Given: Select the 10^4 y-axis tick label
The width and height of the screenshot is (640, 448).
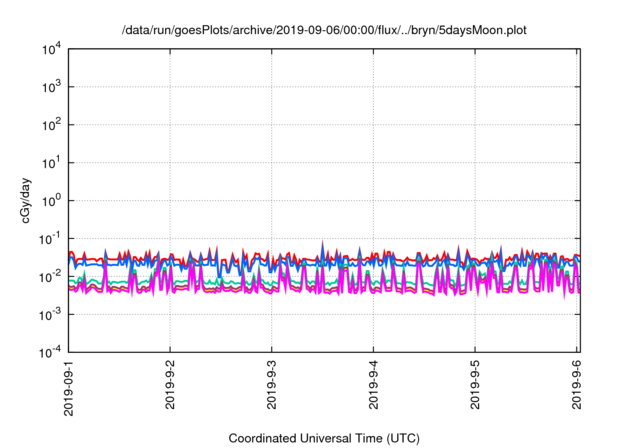Looking at the screenshot, I should click(51, 49).
